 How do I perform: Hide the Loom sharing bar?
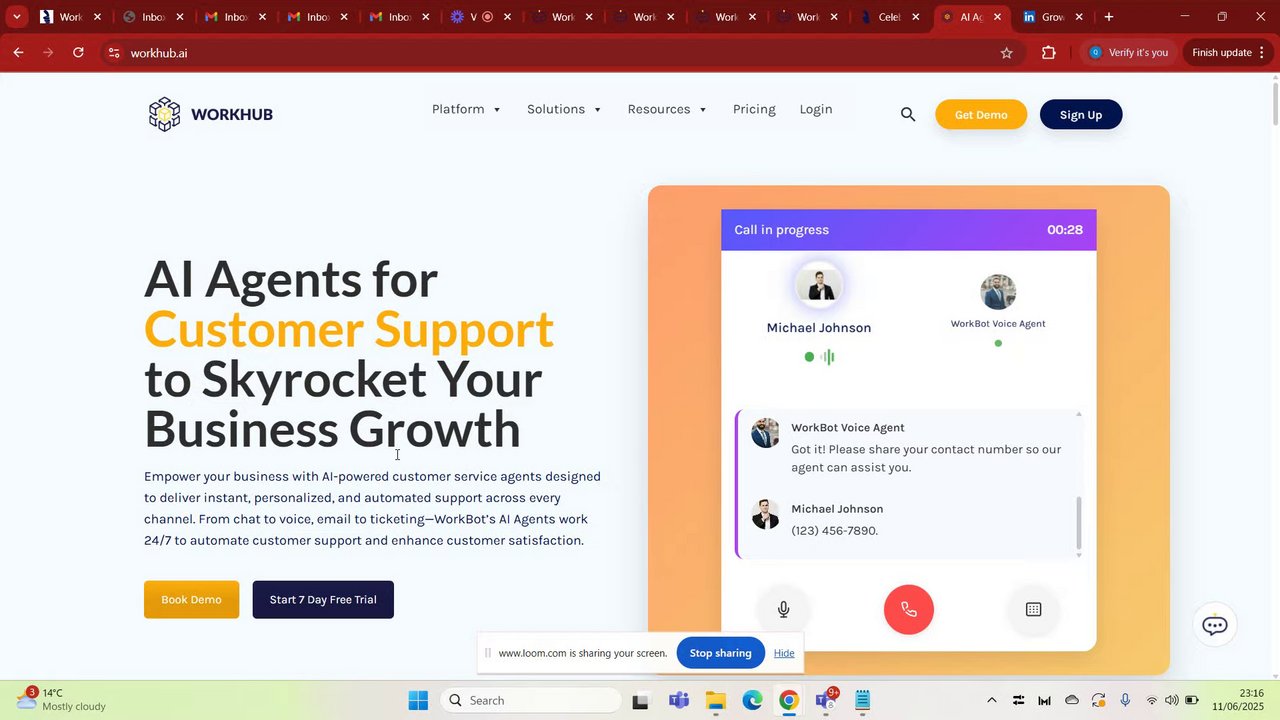coord(784,653)
